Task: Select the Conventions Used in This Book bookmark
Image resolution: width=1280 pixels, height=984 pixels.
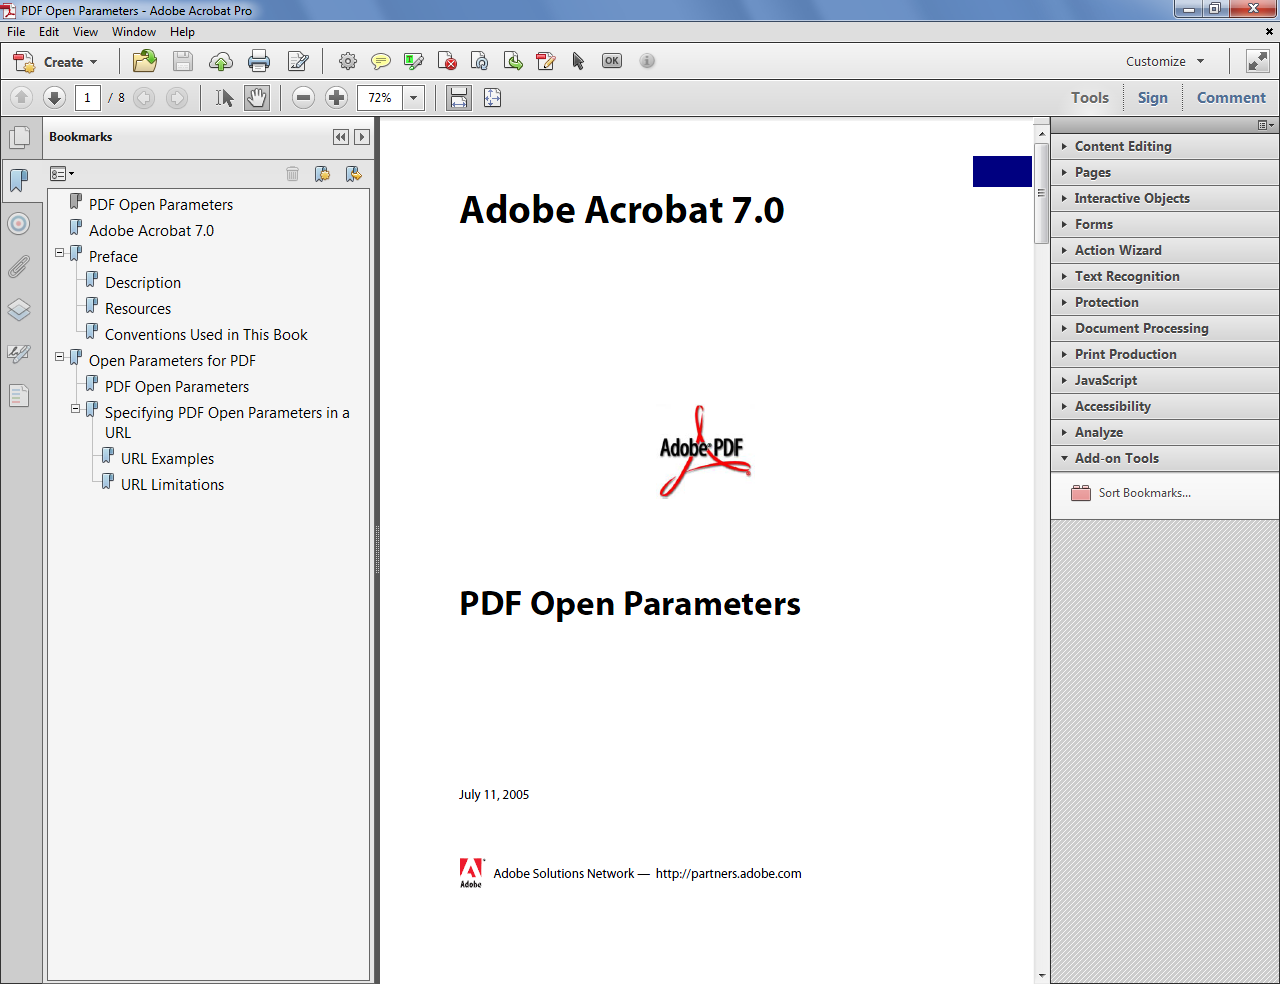Action: (206, 334)
